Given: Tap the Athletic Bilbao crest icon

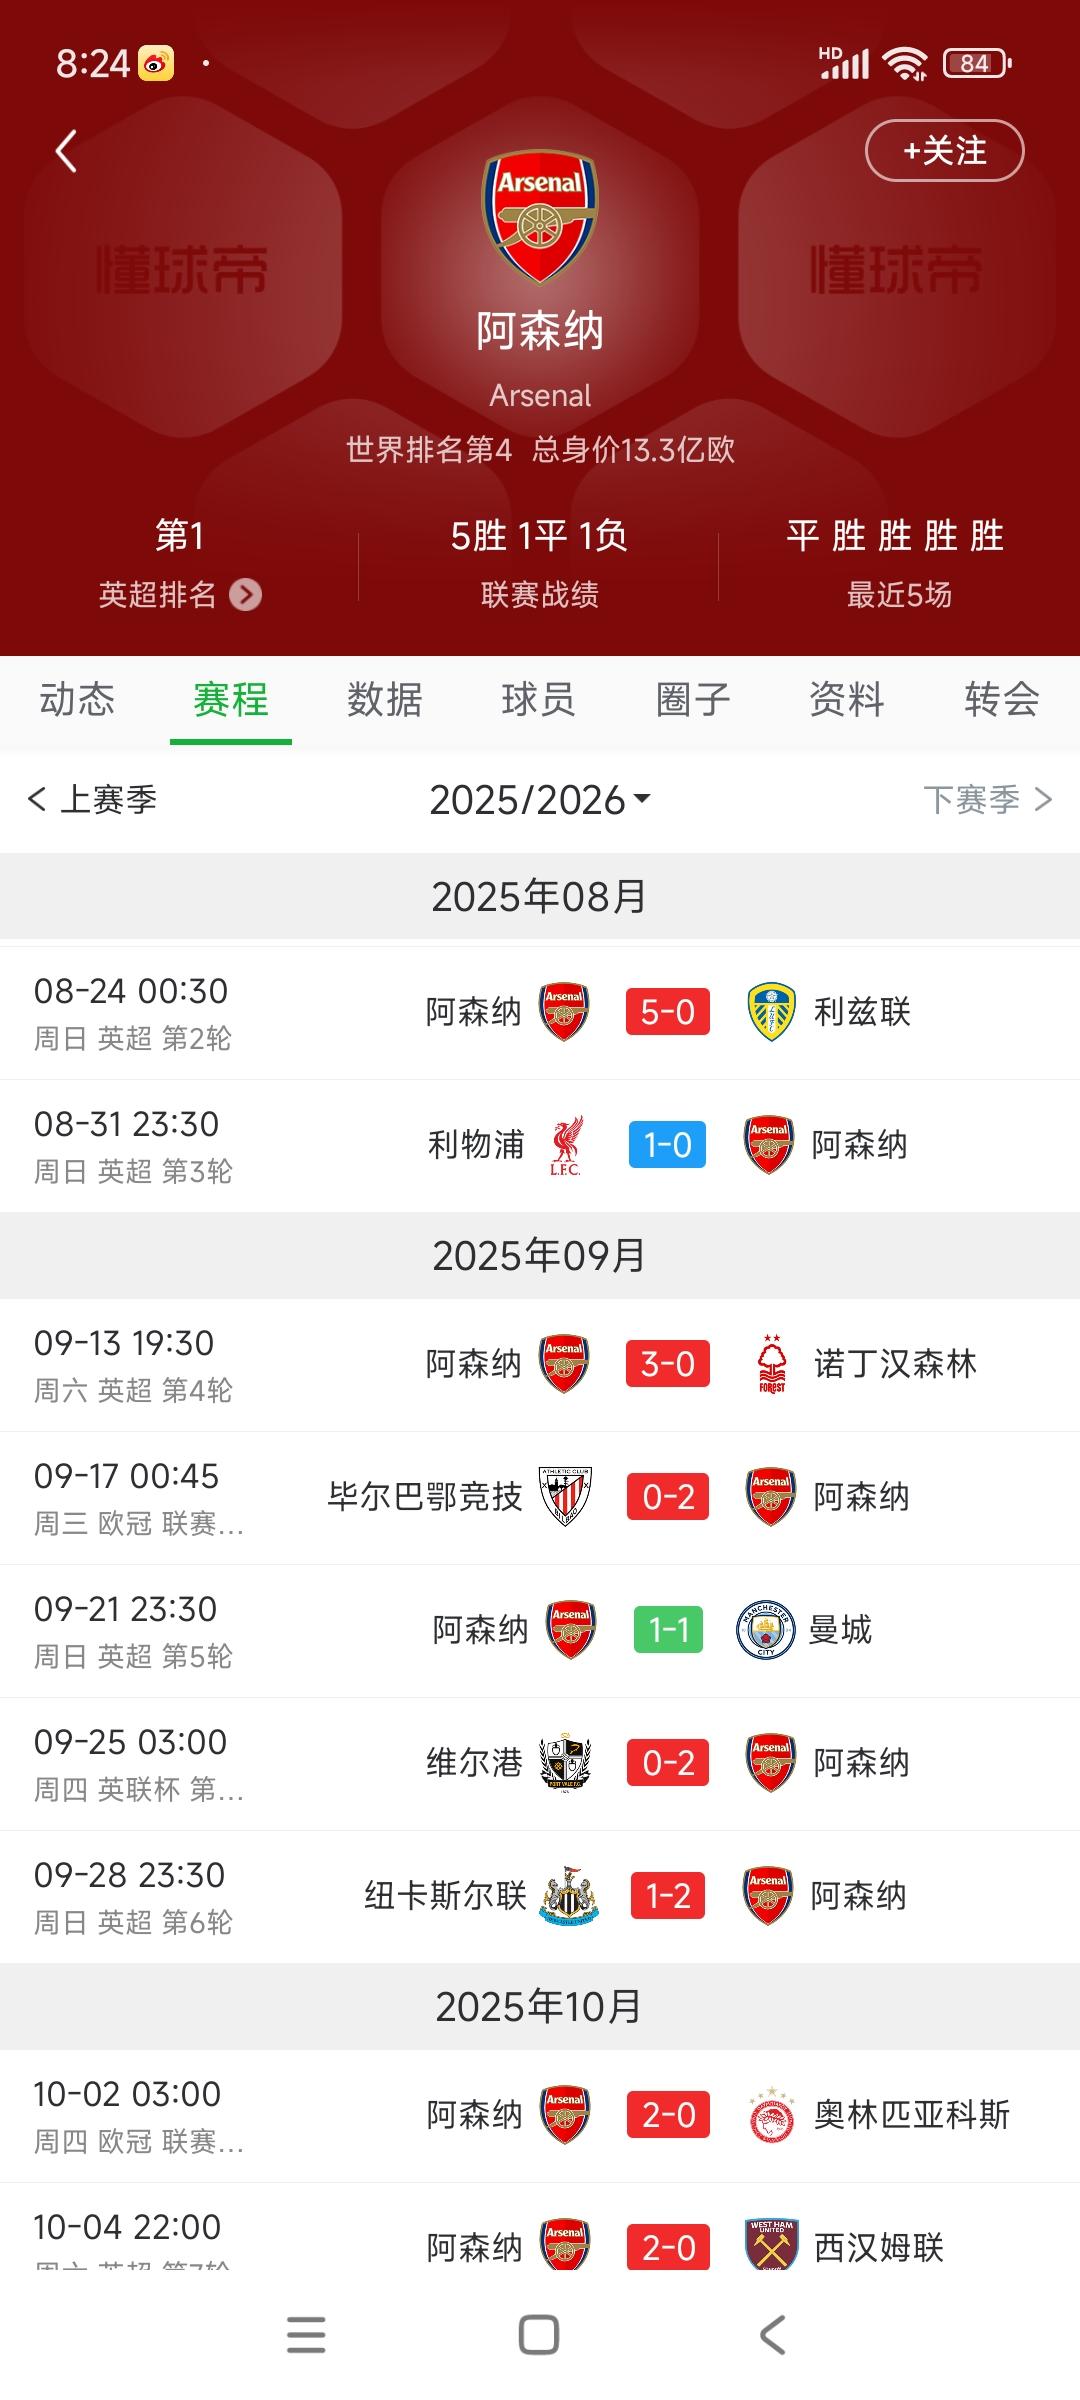Looking at the screenshot, I should tap(565, 1497).
